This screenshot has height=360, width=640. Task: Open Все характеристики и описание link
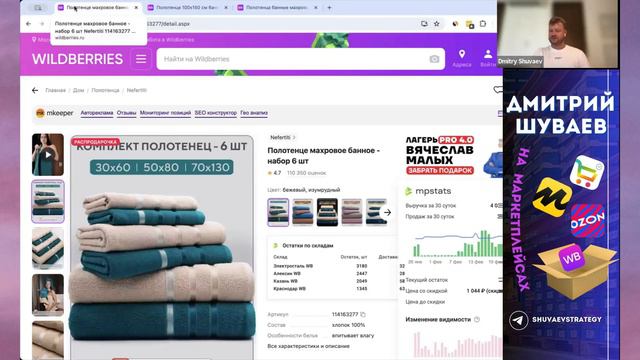pos(308,346)
